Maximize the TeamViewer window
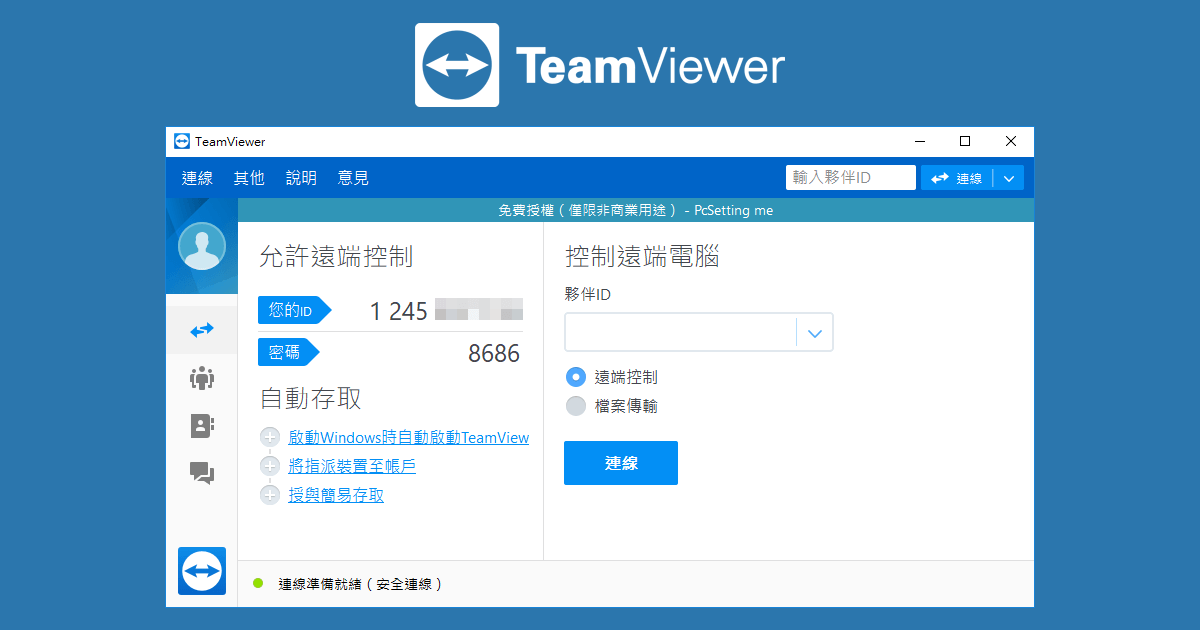The image size is (1200, 630). (965, 141)
